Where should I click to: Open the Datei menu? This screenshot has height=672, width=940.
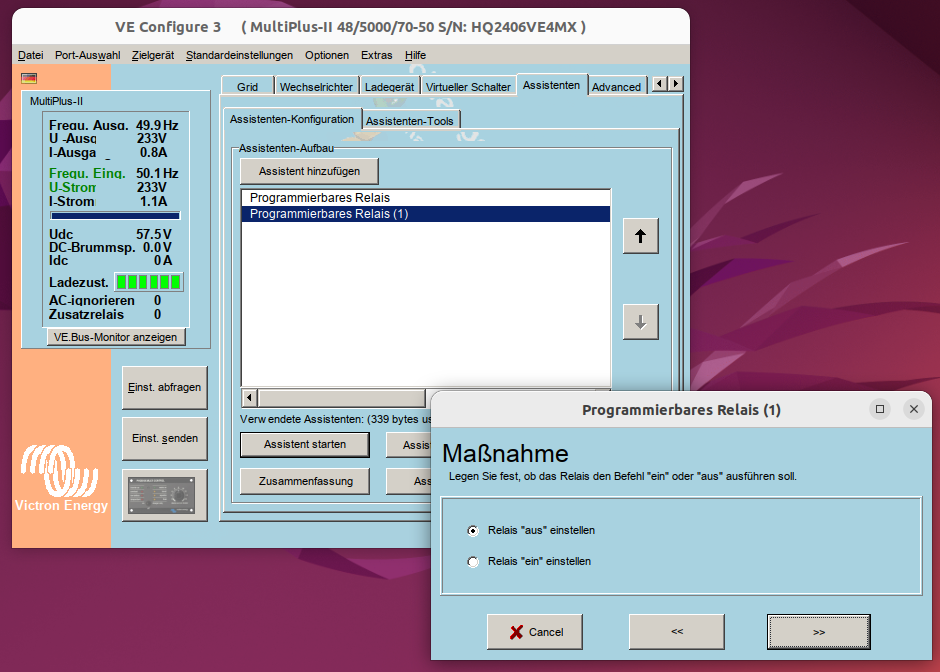pos(31,55)
